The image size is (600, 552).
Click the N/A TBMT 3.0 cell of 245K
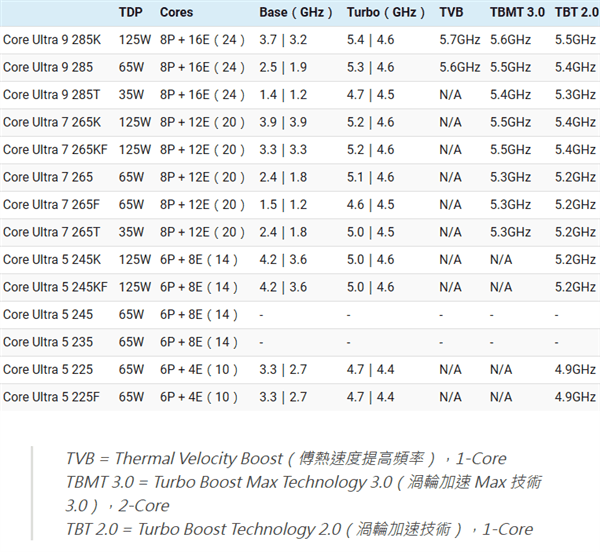[501, 260]
